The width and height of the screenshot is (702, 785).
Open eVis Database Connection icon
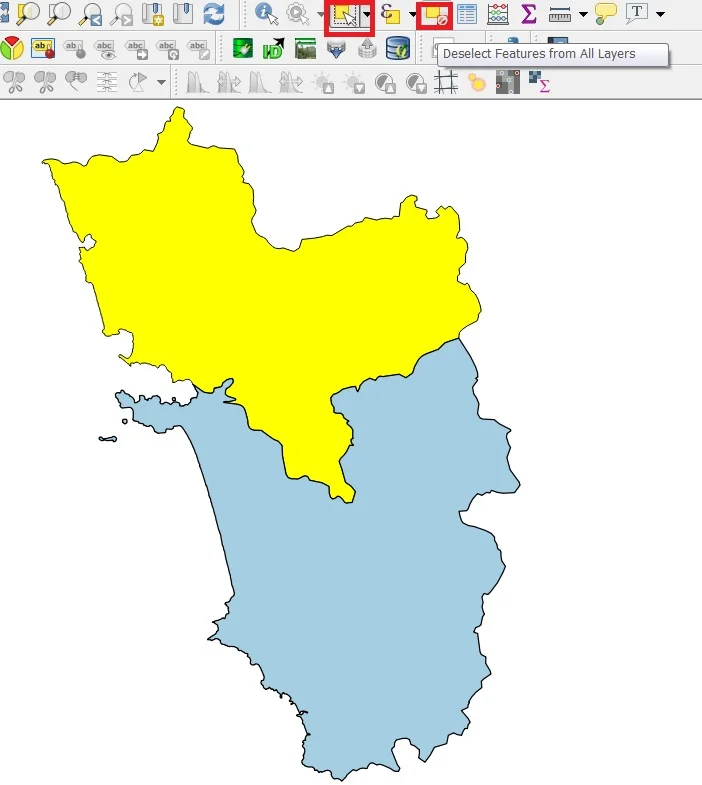pyautogui.click(x=243, y=48)
